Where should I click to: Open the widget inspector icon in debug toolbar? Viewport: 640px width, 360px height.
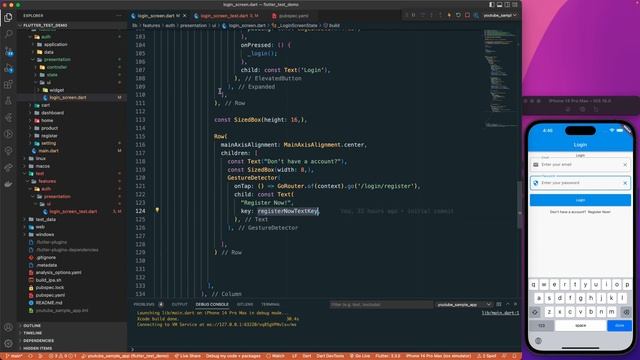pos(476,16)
